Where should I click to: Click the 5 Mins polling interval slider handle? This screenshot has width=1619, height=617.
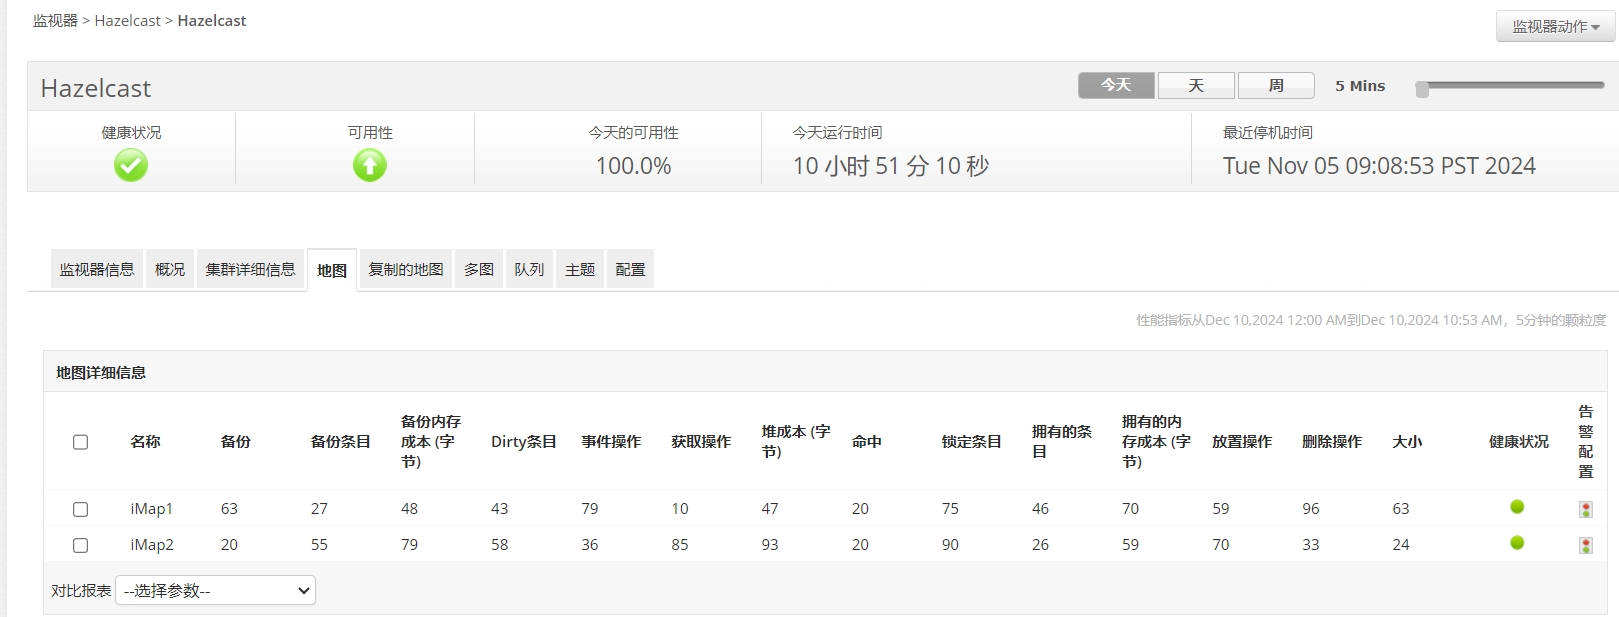[x=1422, y=89]
